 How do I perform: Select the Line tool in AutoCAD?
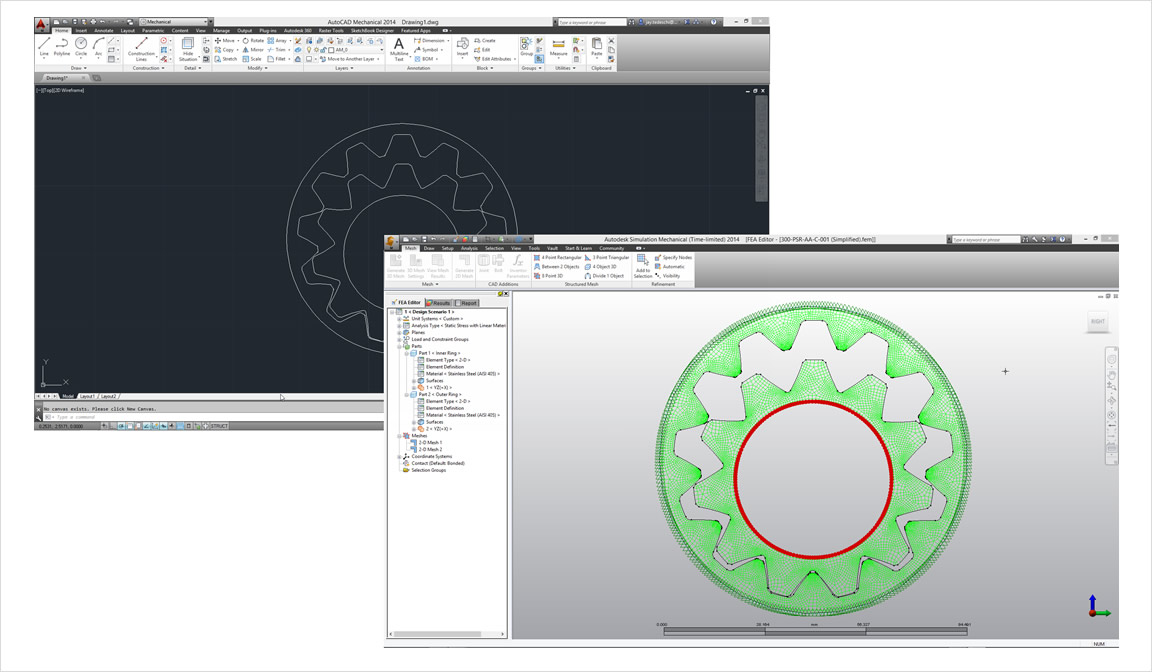44,47
